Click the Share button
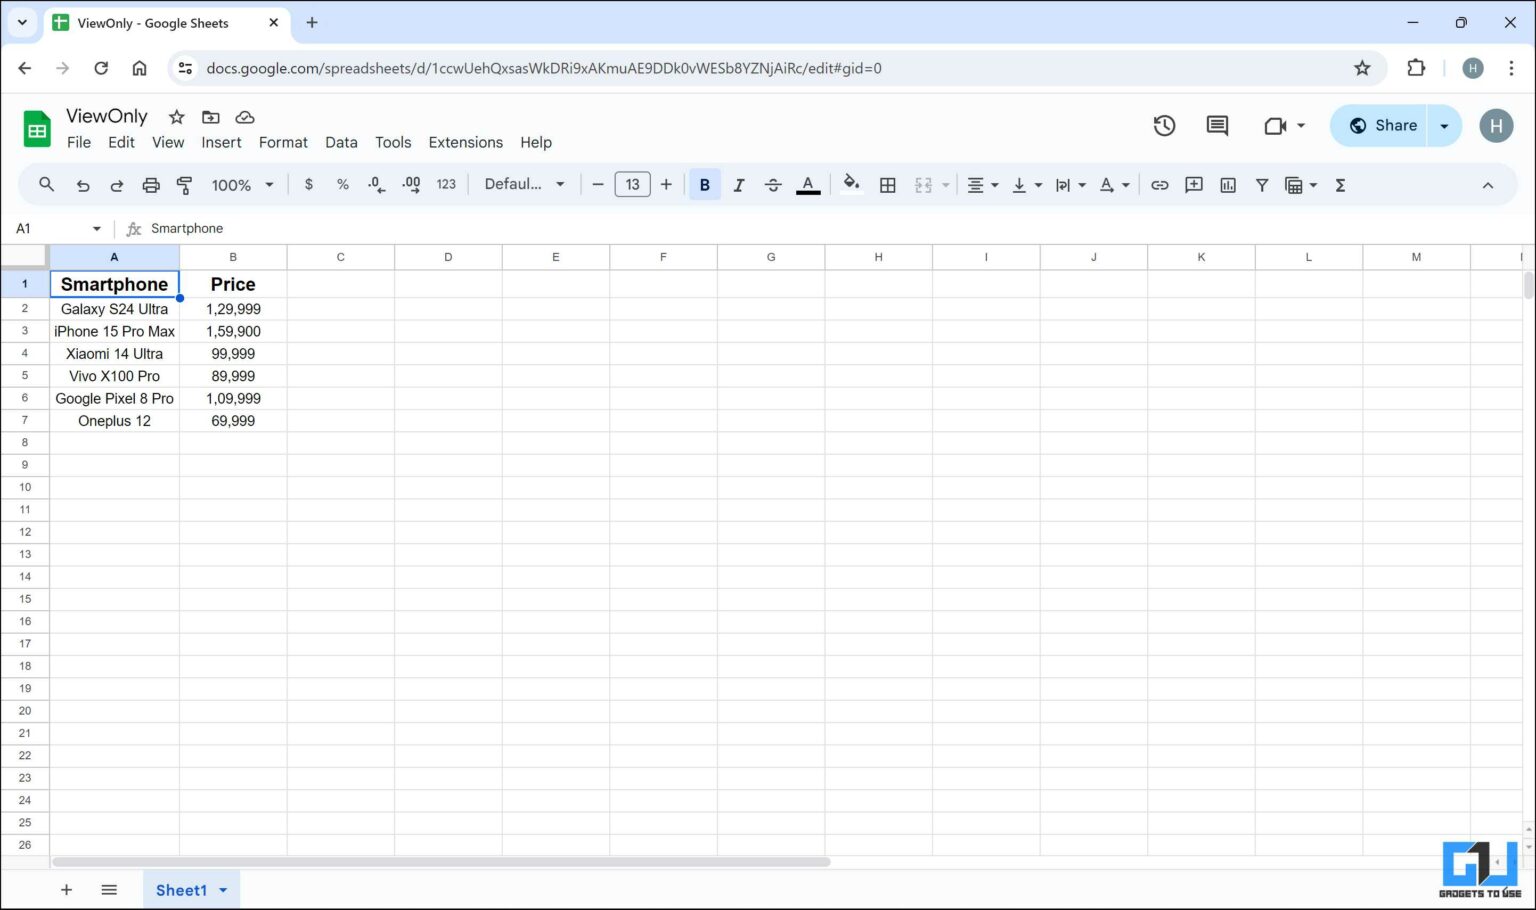This screenshot has width=1536, height=910. pyautogui.click(x=1383, y=126)
